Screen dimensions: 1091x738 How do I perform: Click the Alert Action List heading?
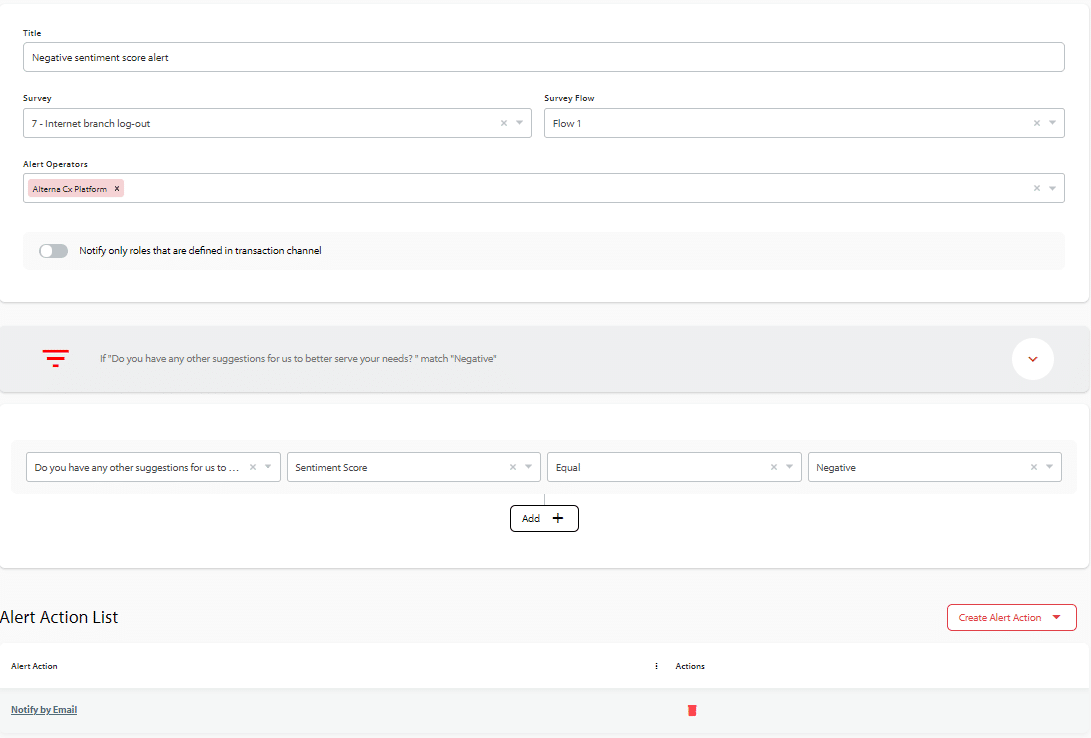tap(59, 618)
